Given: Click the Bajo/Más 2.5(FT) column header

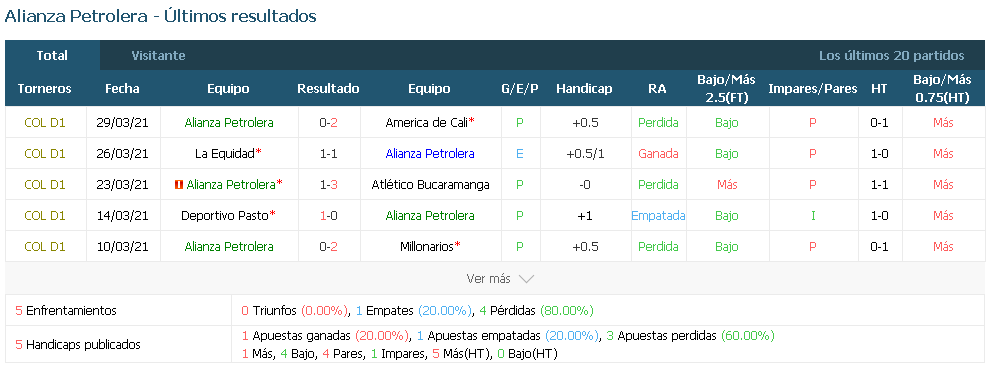Looking at the screenshot, I should point(726,89).
